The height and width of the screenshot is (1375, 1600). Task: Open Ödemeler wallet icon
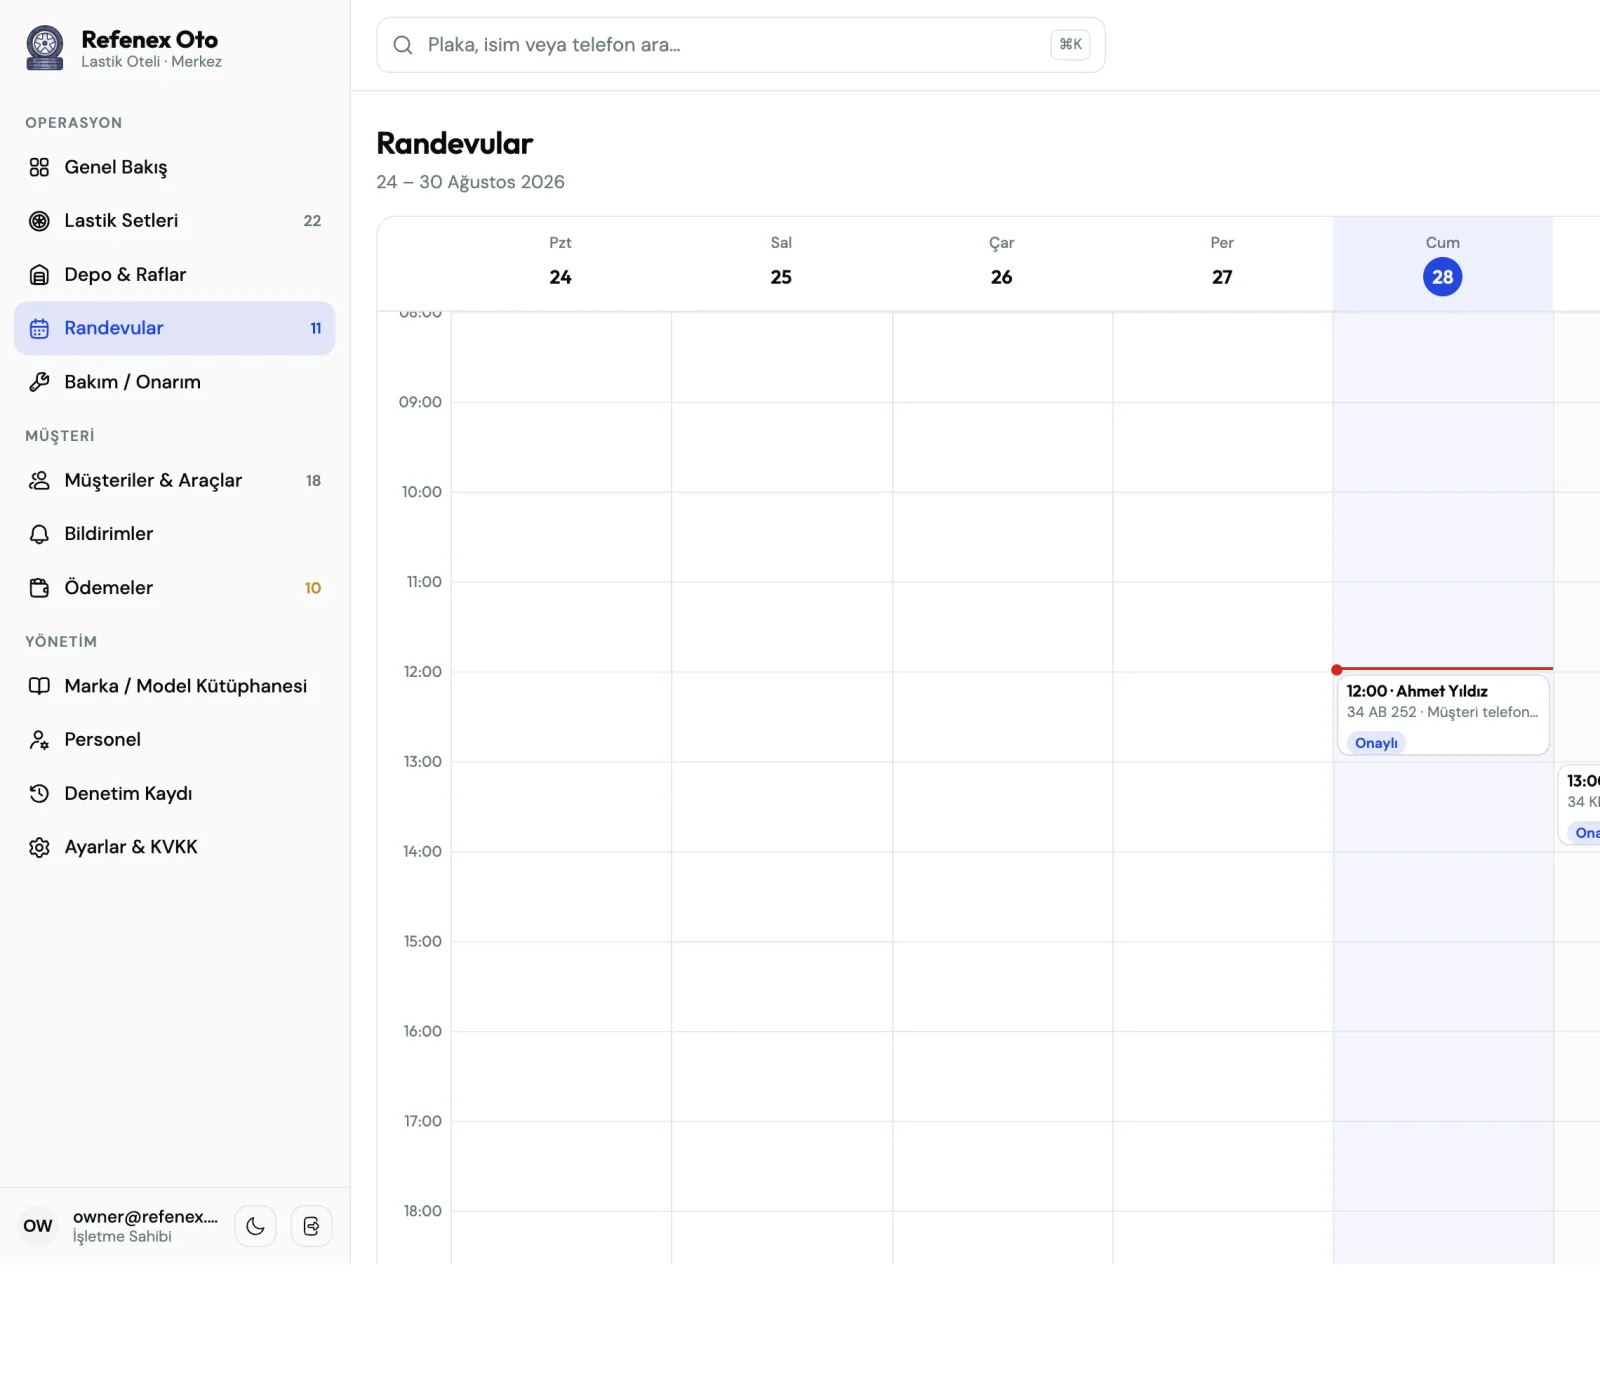tap(39, 588)
